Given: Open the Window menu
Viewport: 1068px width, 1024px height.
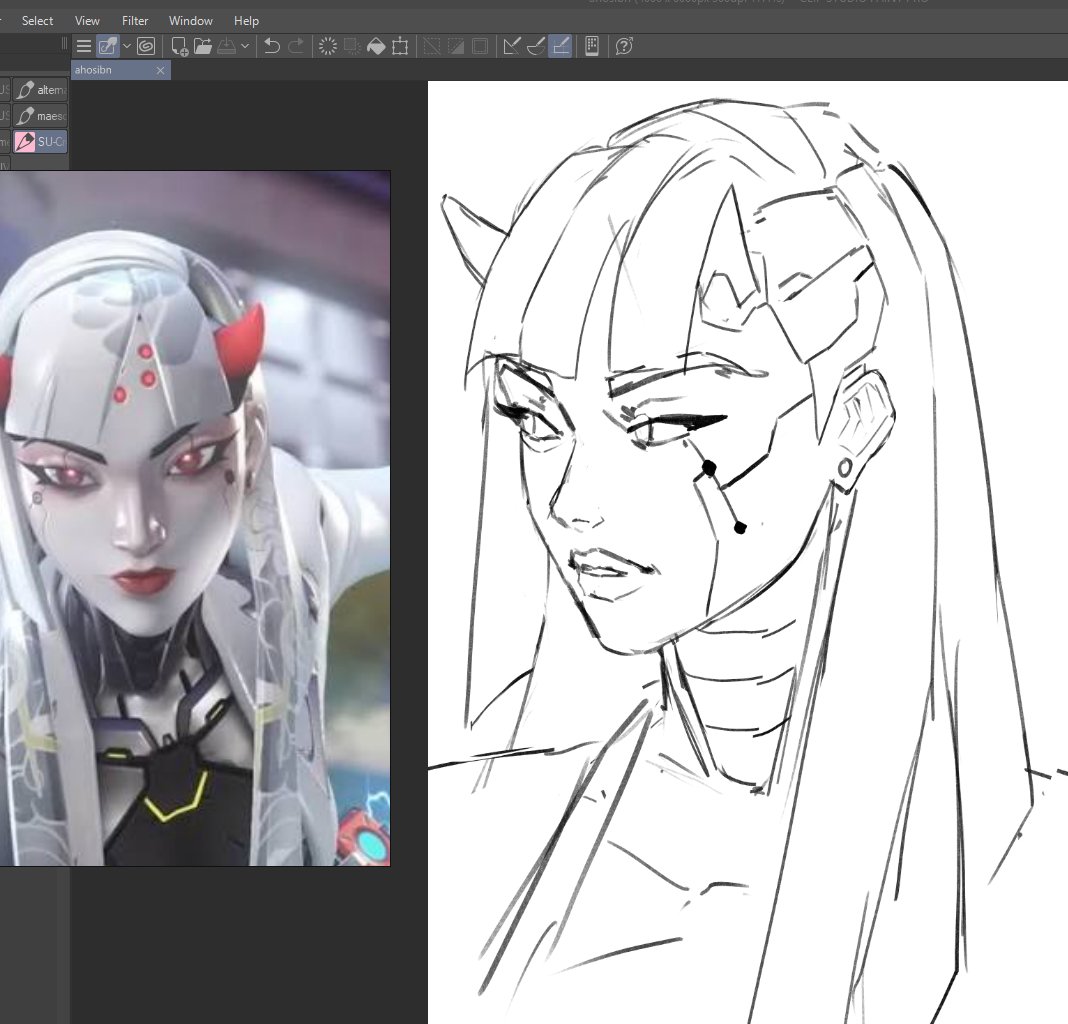Looking at the screenshot, I should point(191,21).
